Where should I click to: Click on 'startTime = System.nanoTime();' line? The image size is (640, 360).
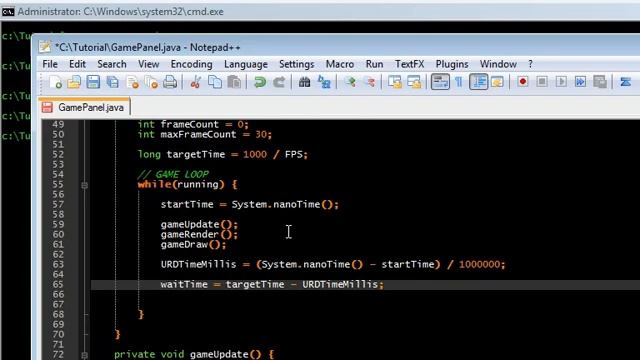pyautogui.click(x=249, y=204)
